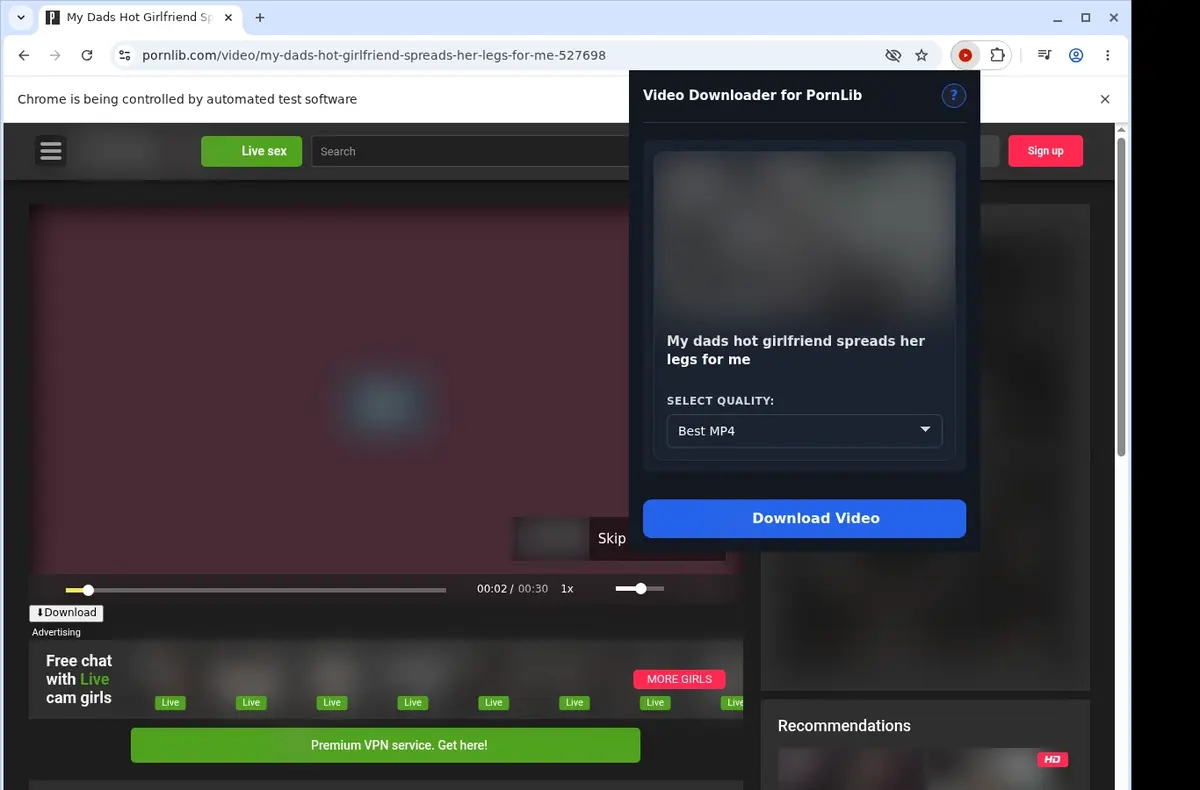Open the downloader help question mark
The image size is (1200, 790).
[x=954, y=95]
